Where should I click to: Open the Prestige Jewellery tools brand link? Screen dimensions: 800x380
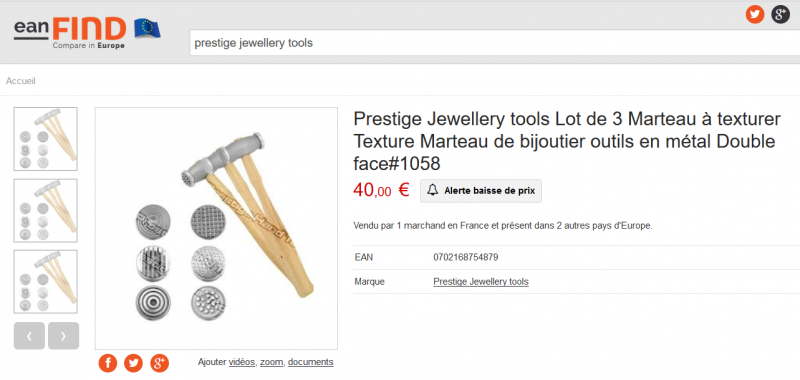481,282
